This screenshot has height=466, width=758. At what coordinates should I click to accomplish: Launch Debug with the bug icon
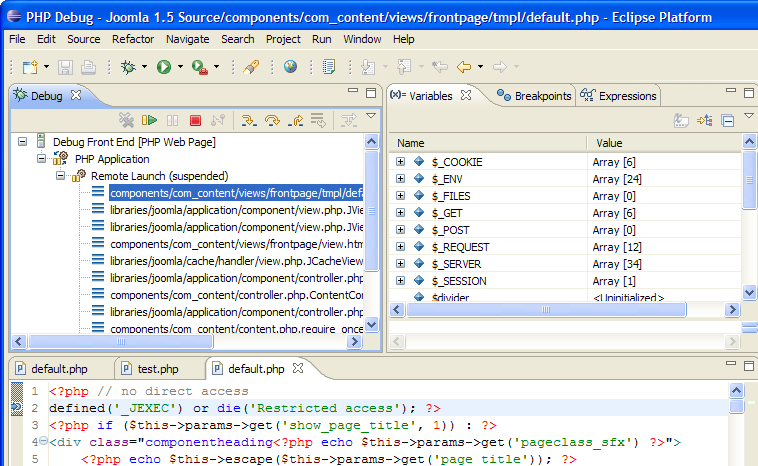coord(129,67)
